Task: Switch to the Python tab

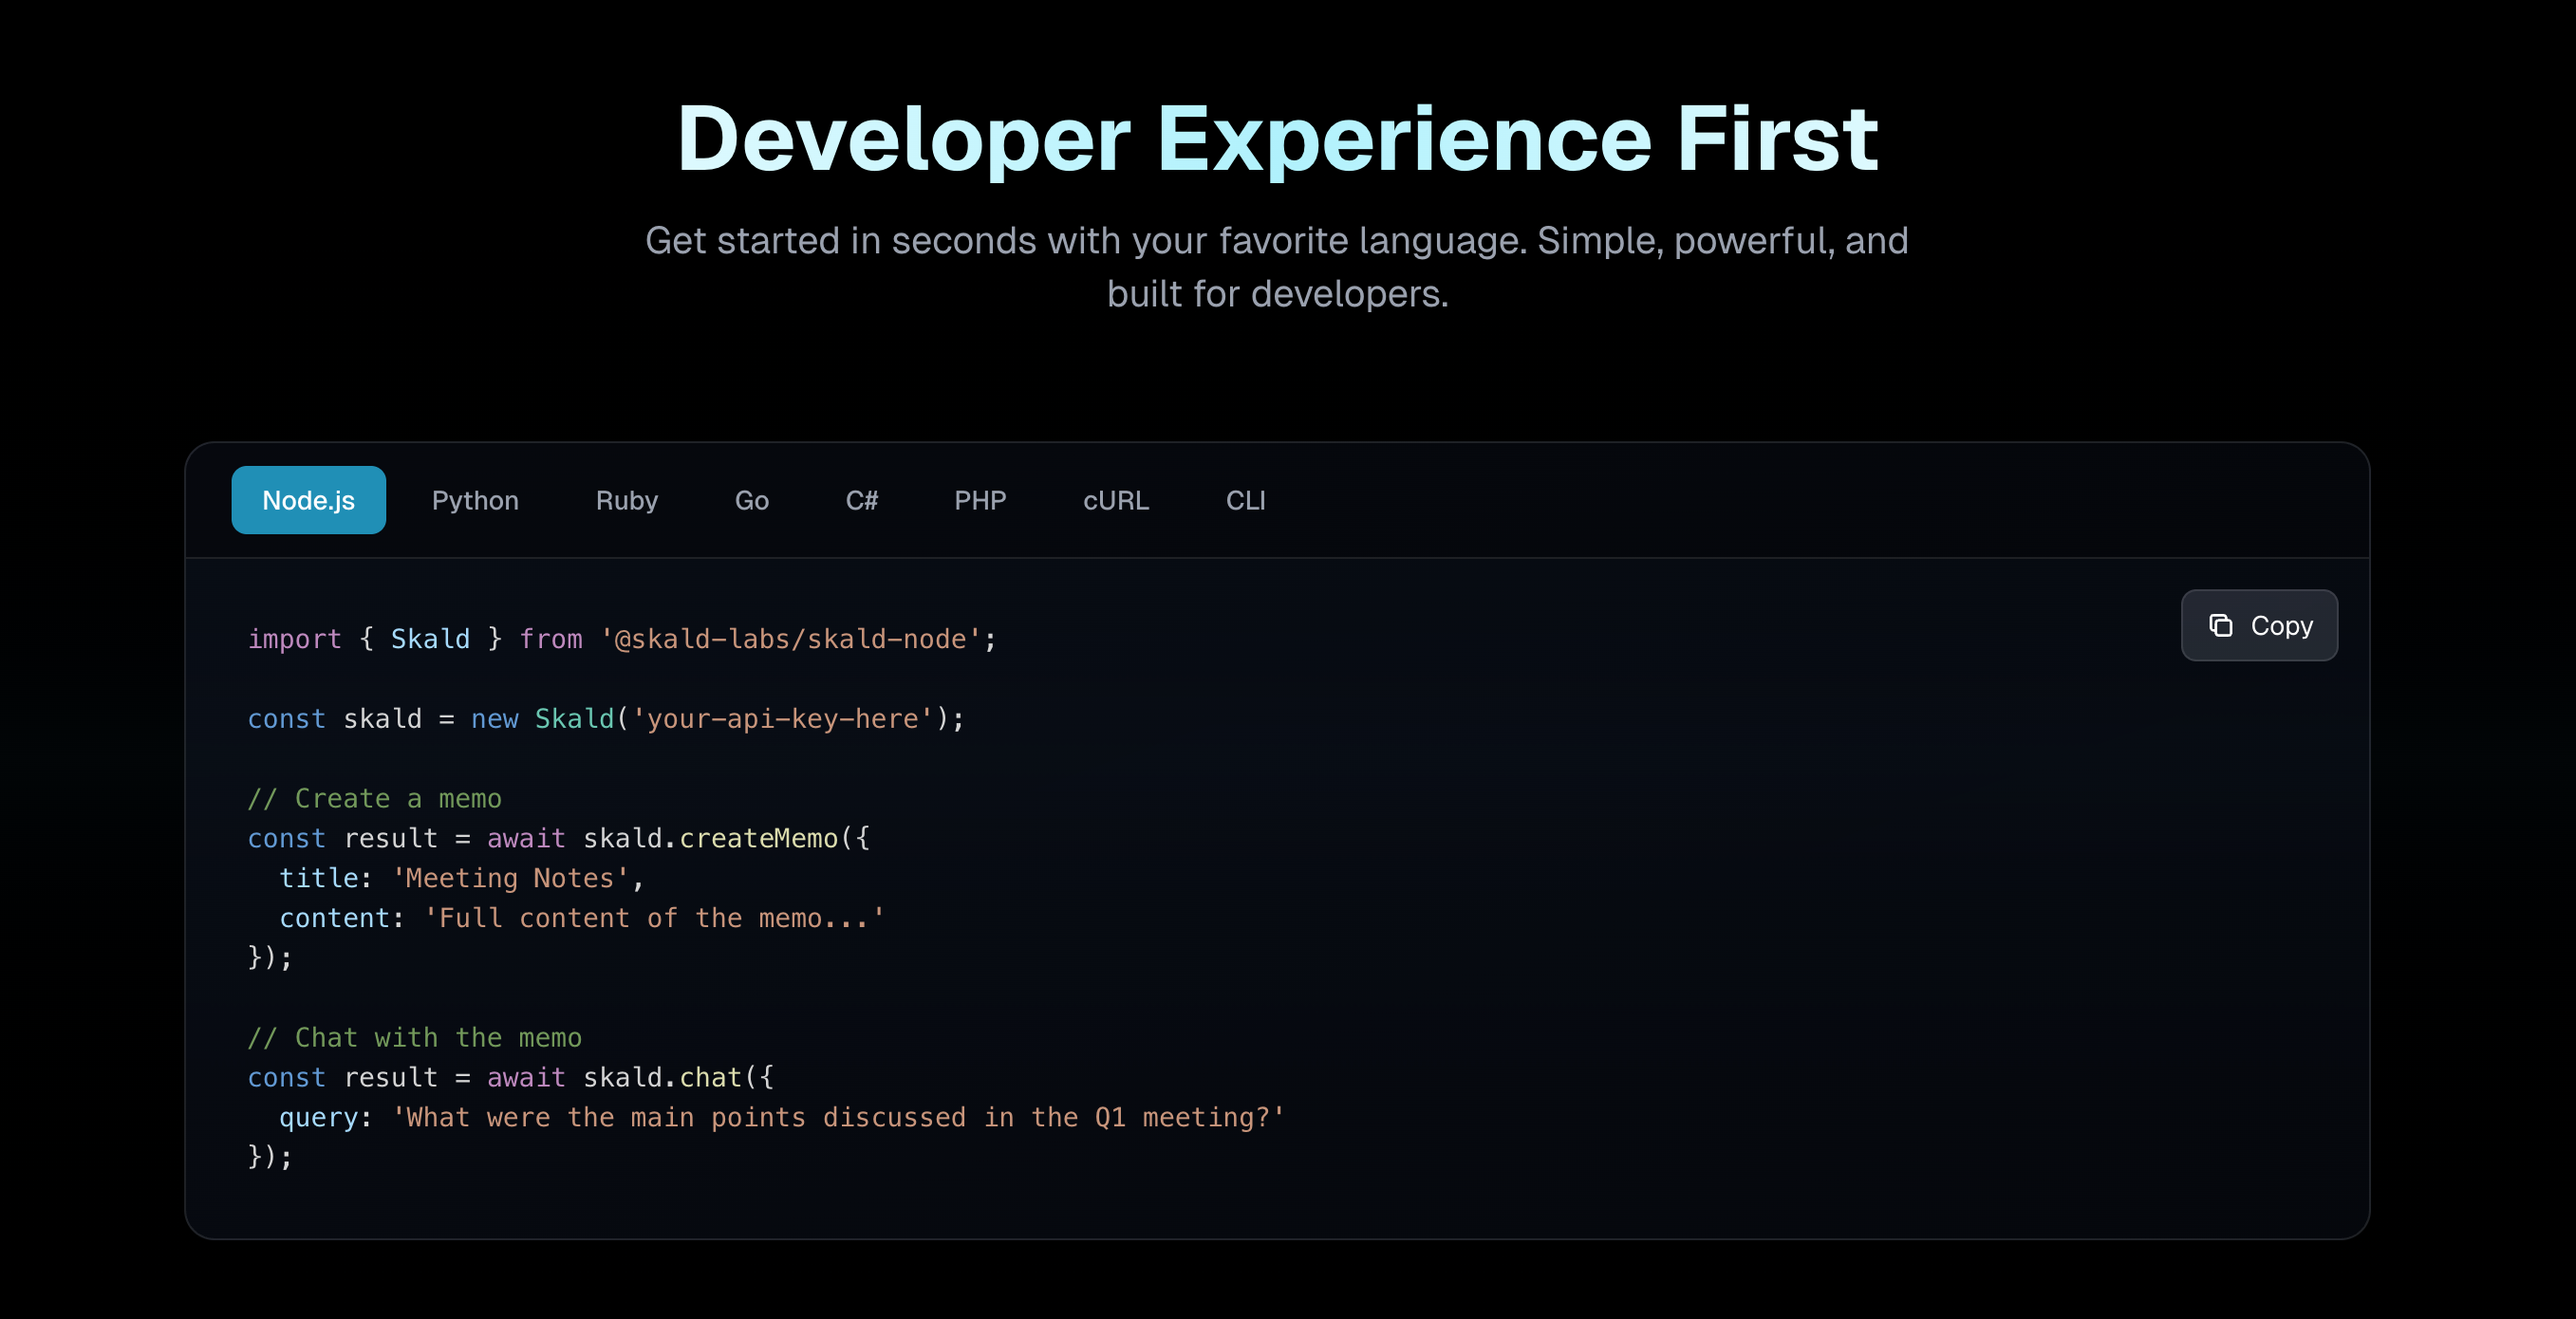Action: pos(475,500)
